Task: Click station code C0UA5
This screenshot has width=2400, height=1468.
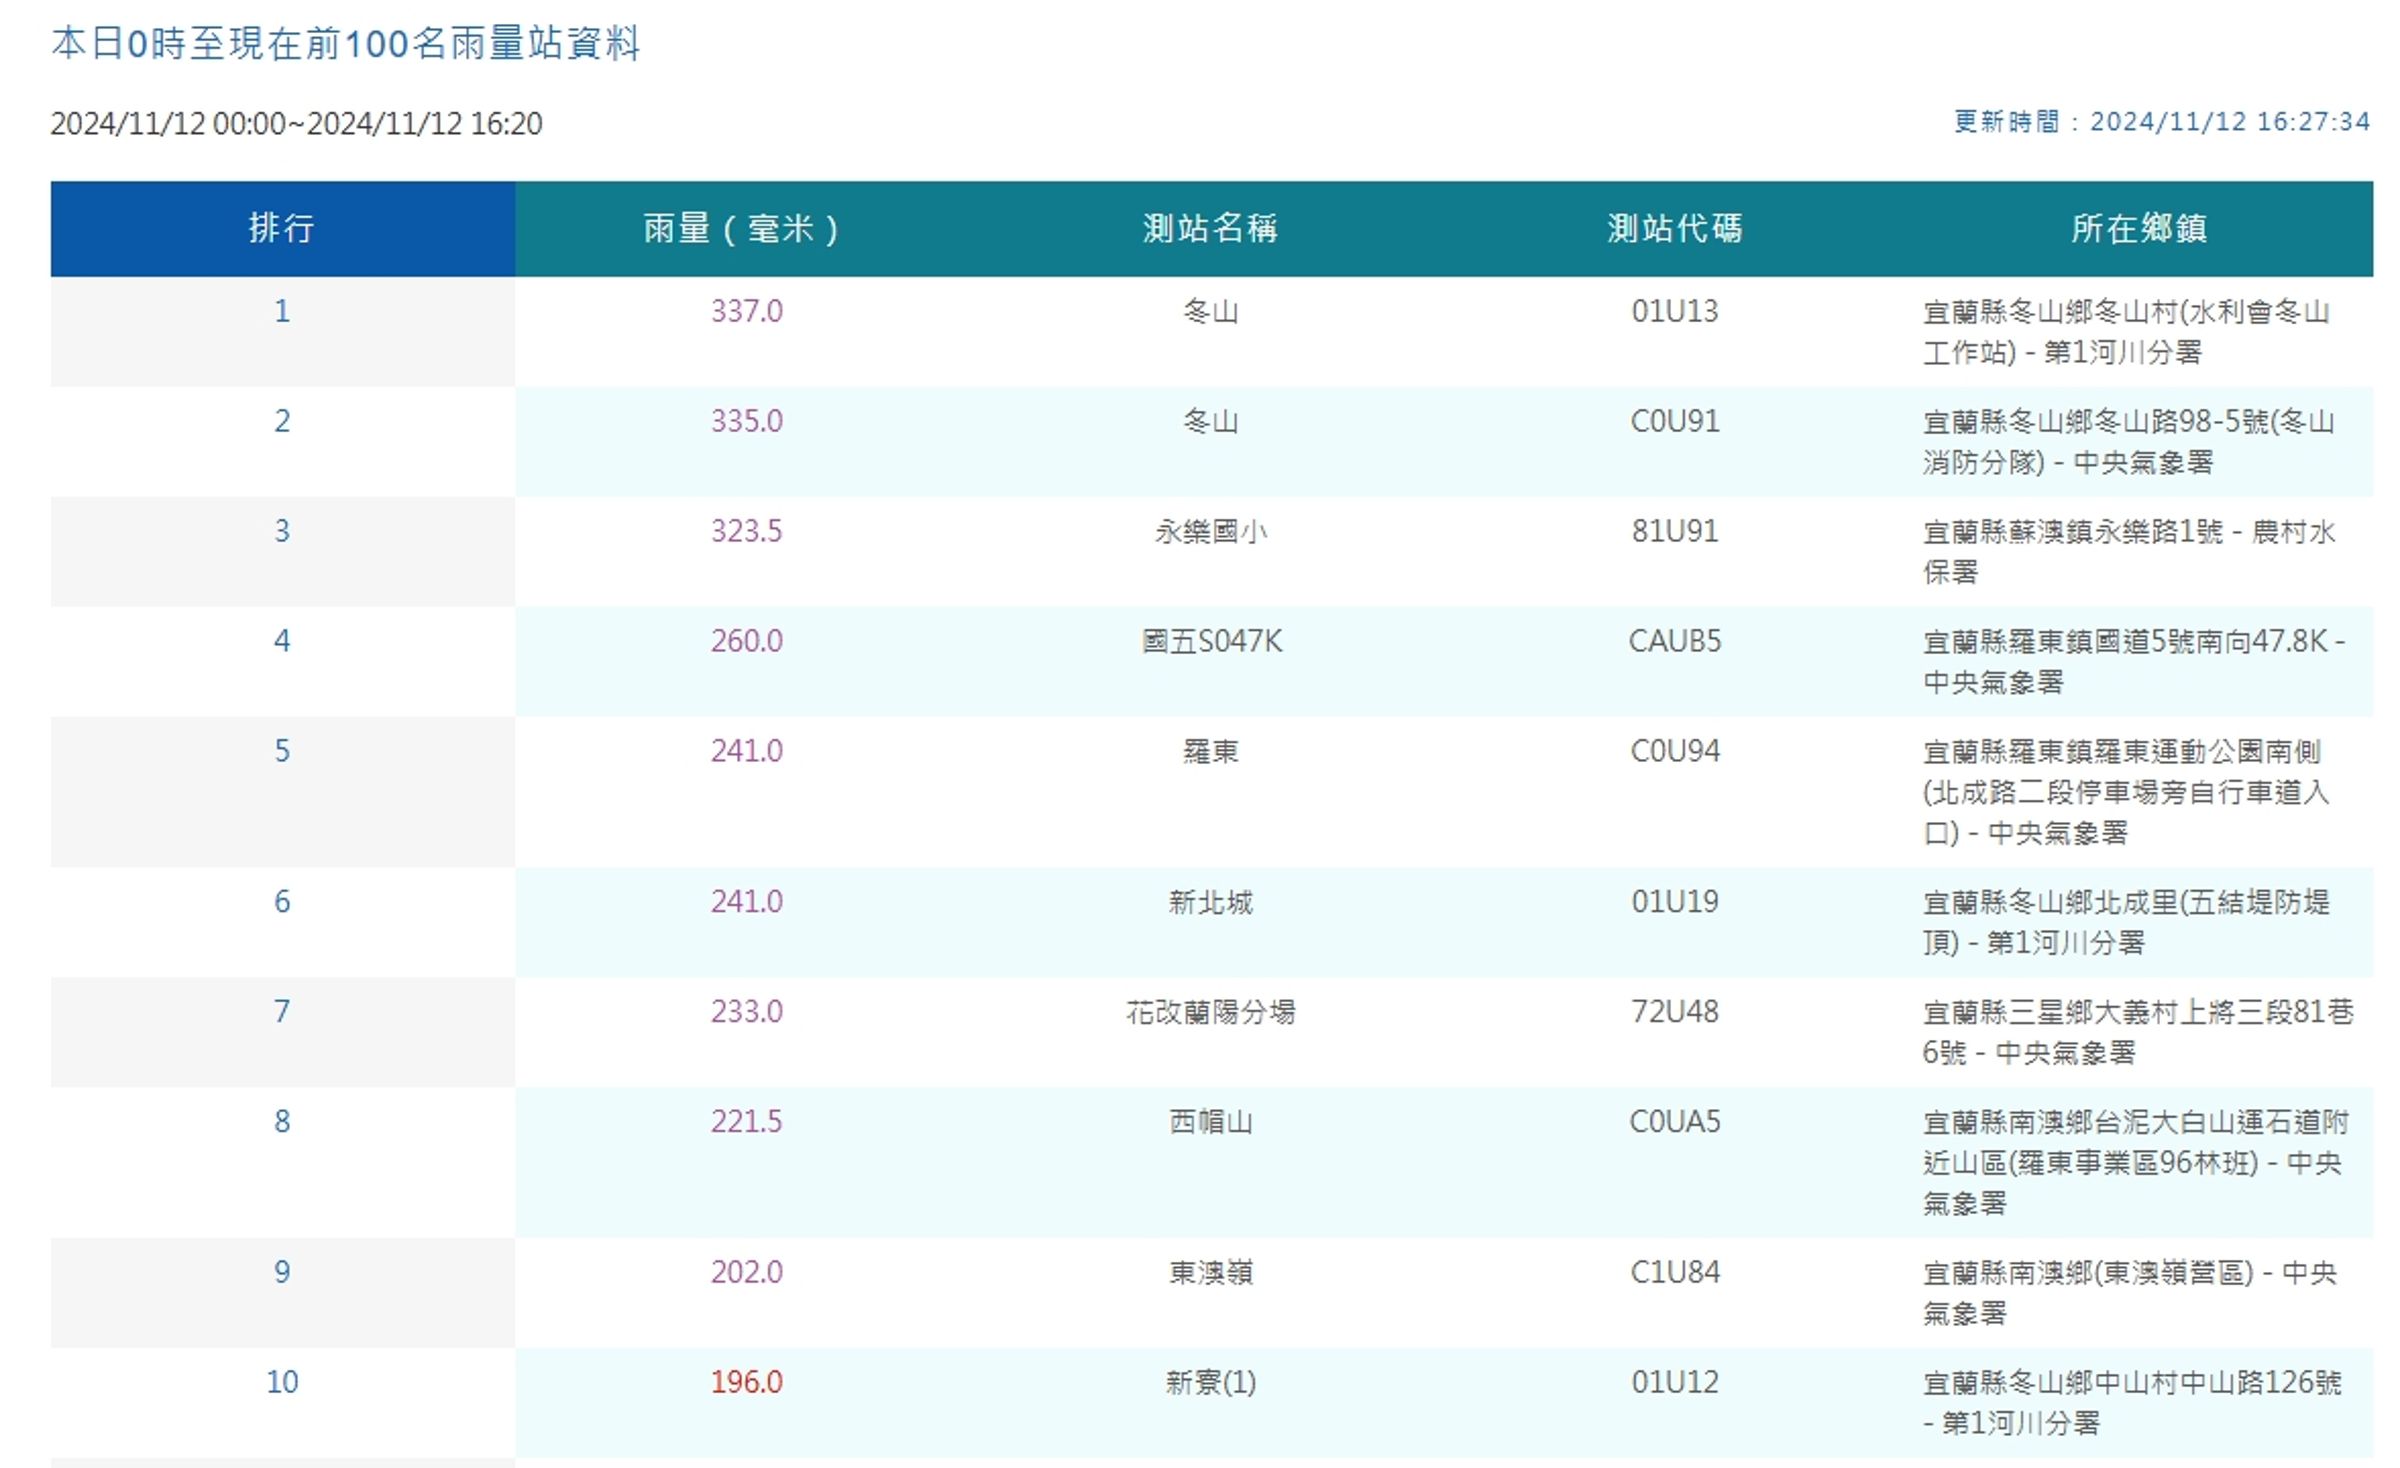Action: pyautogui.click(x=1675, y=1122)
